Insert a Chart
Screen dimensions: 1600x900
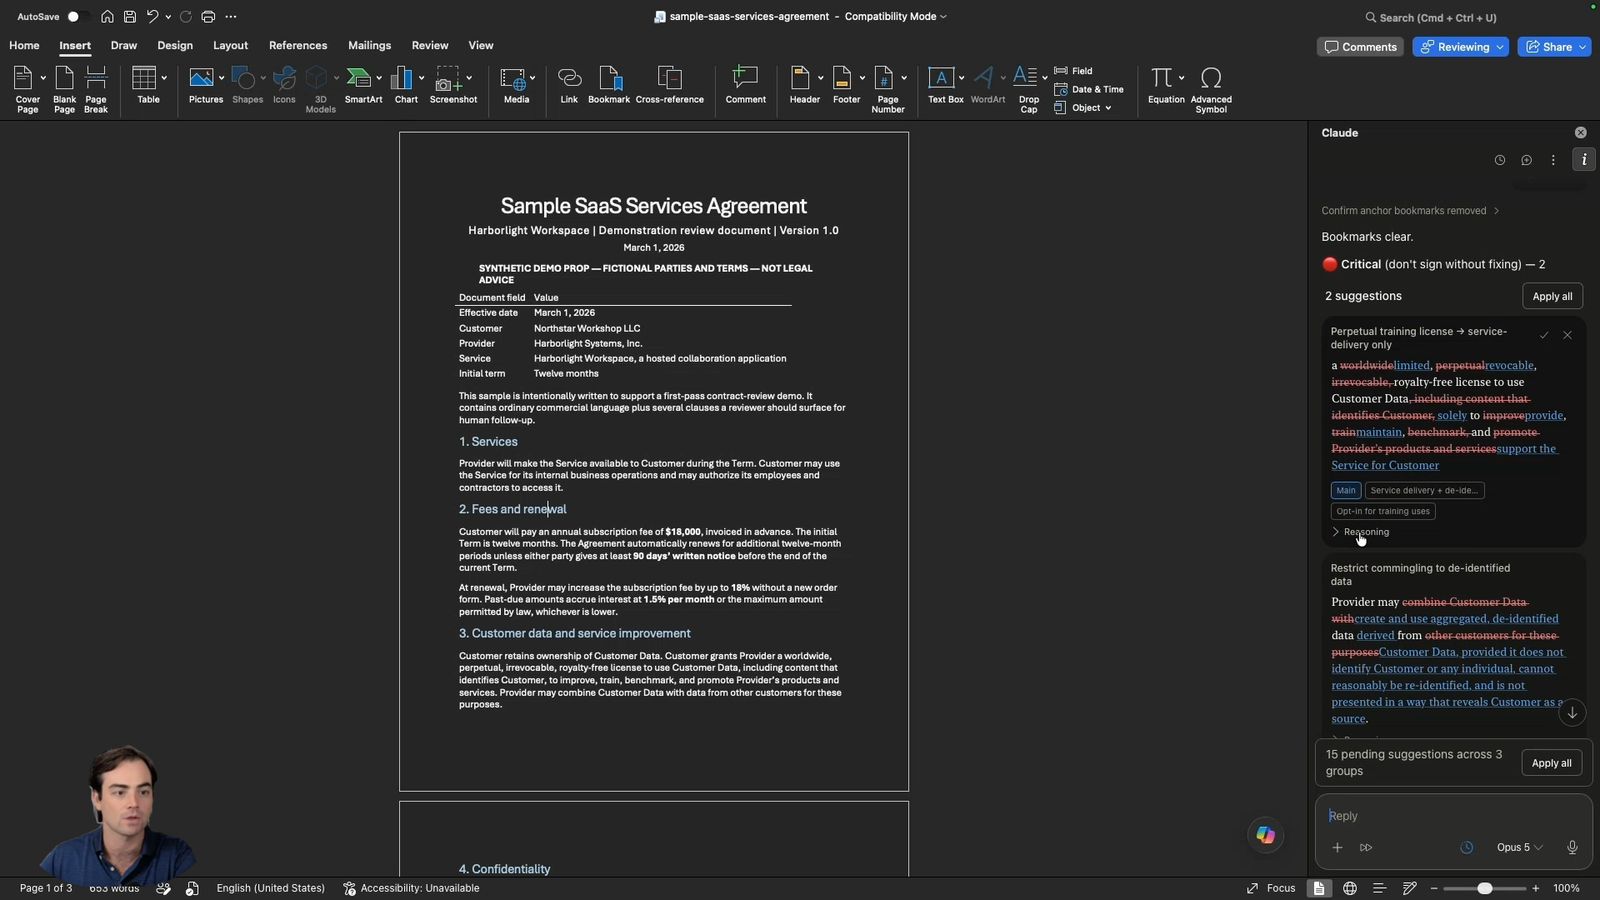click(406, 84)
